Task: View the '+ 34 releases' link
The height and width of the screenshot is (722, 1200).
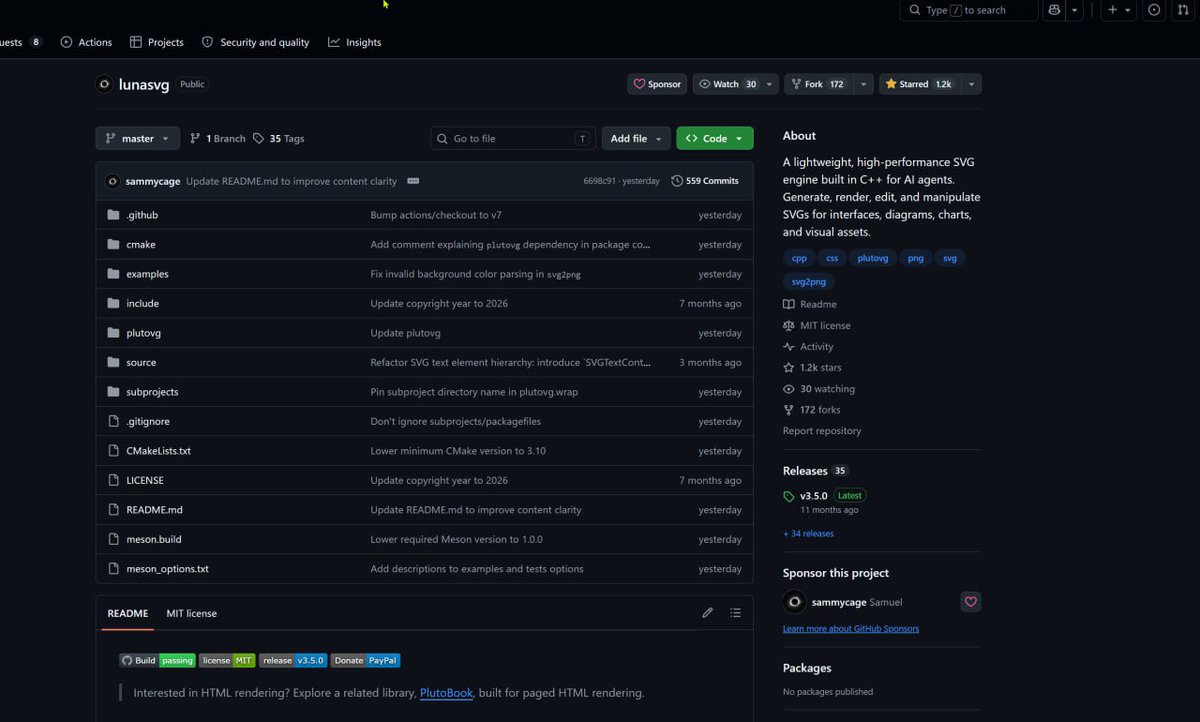Action: click(808, 533)
